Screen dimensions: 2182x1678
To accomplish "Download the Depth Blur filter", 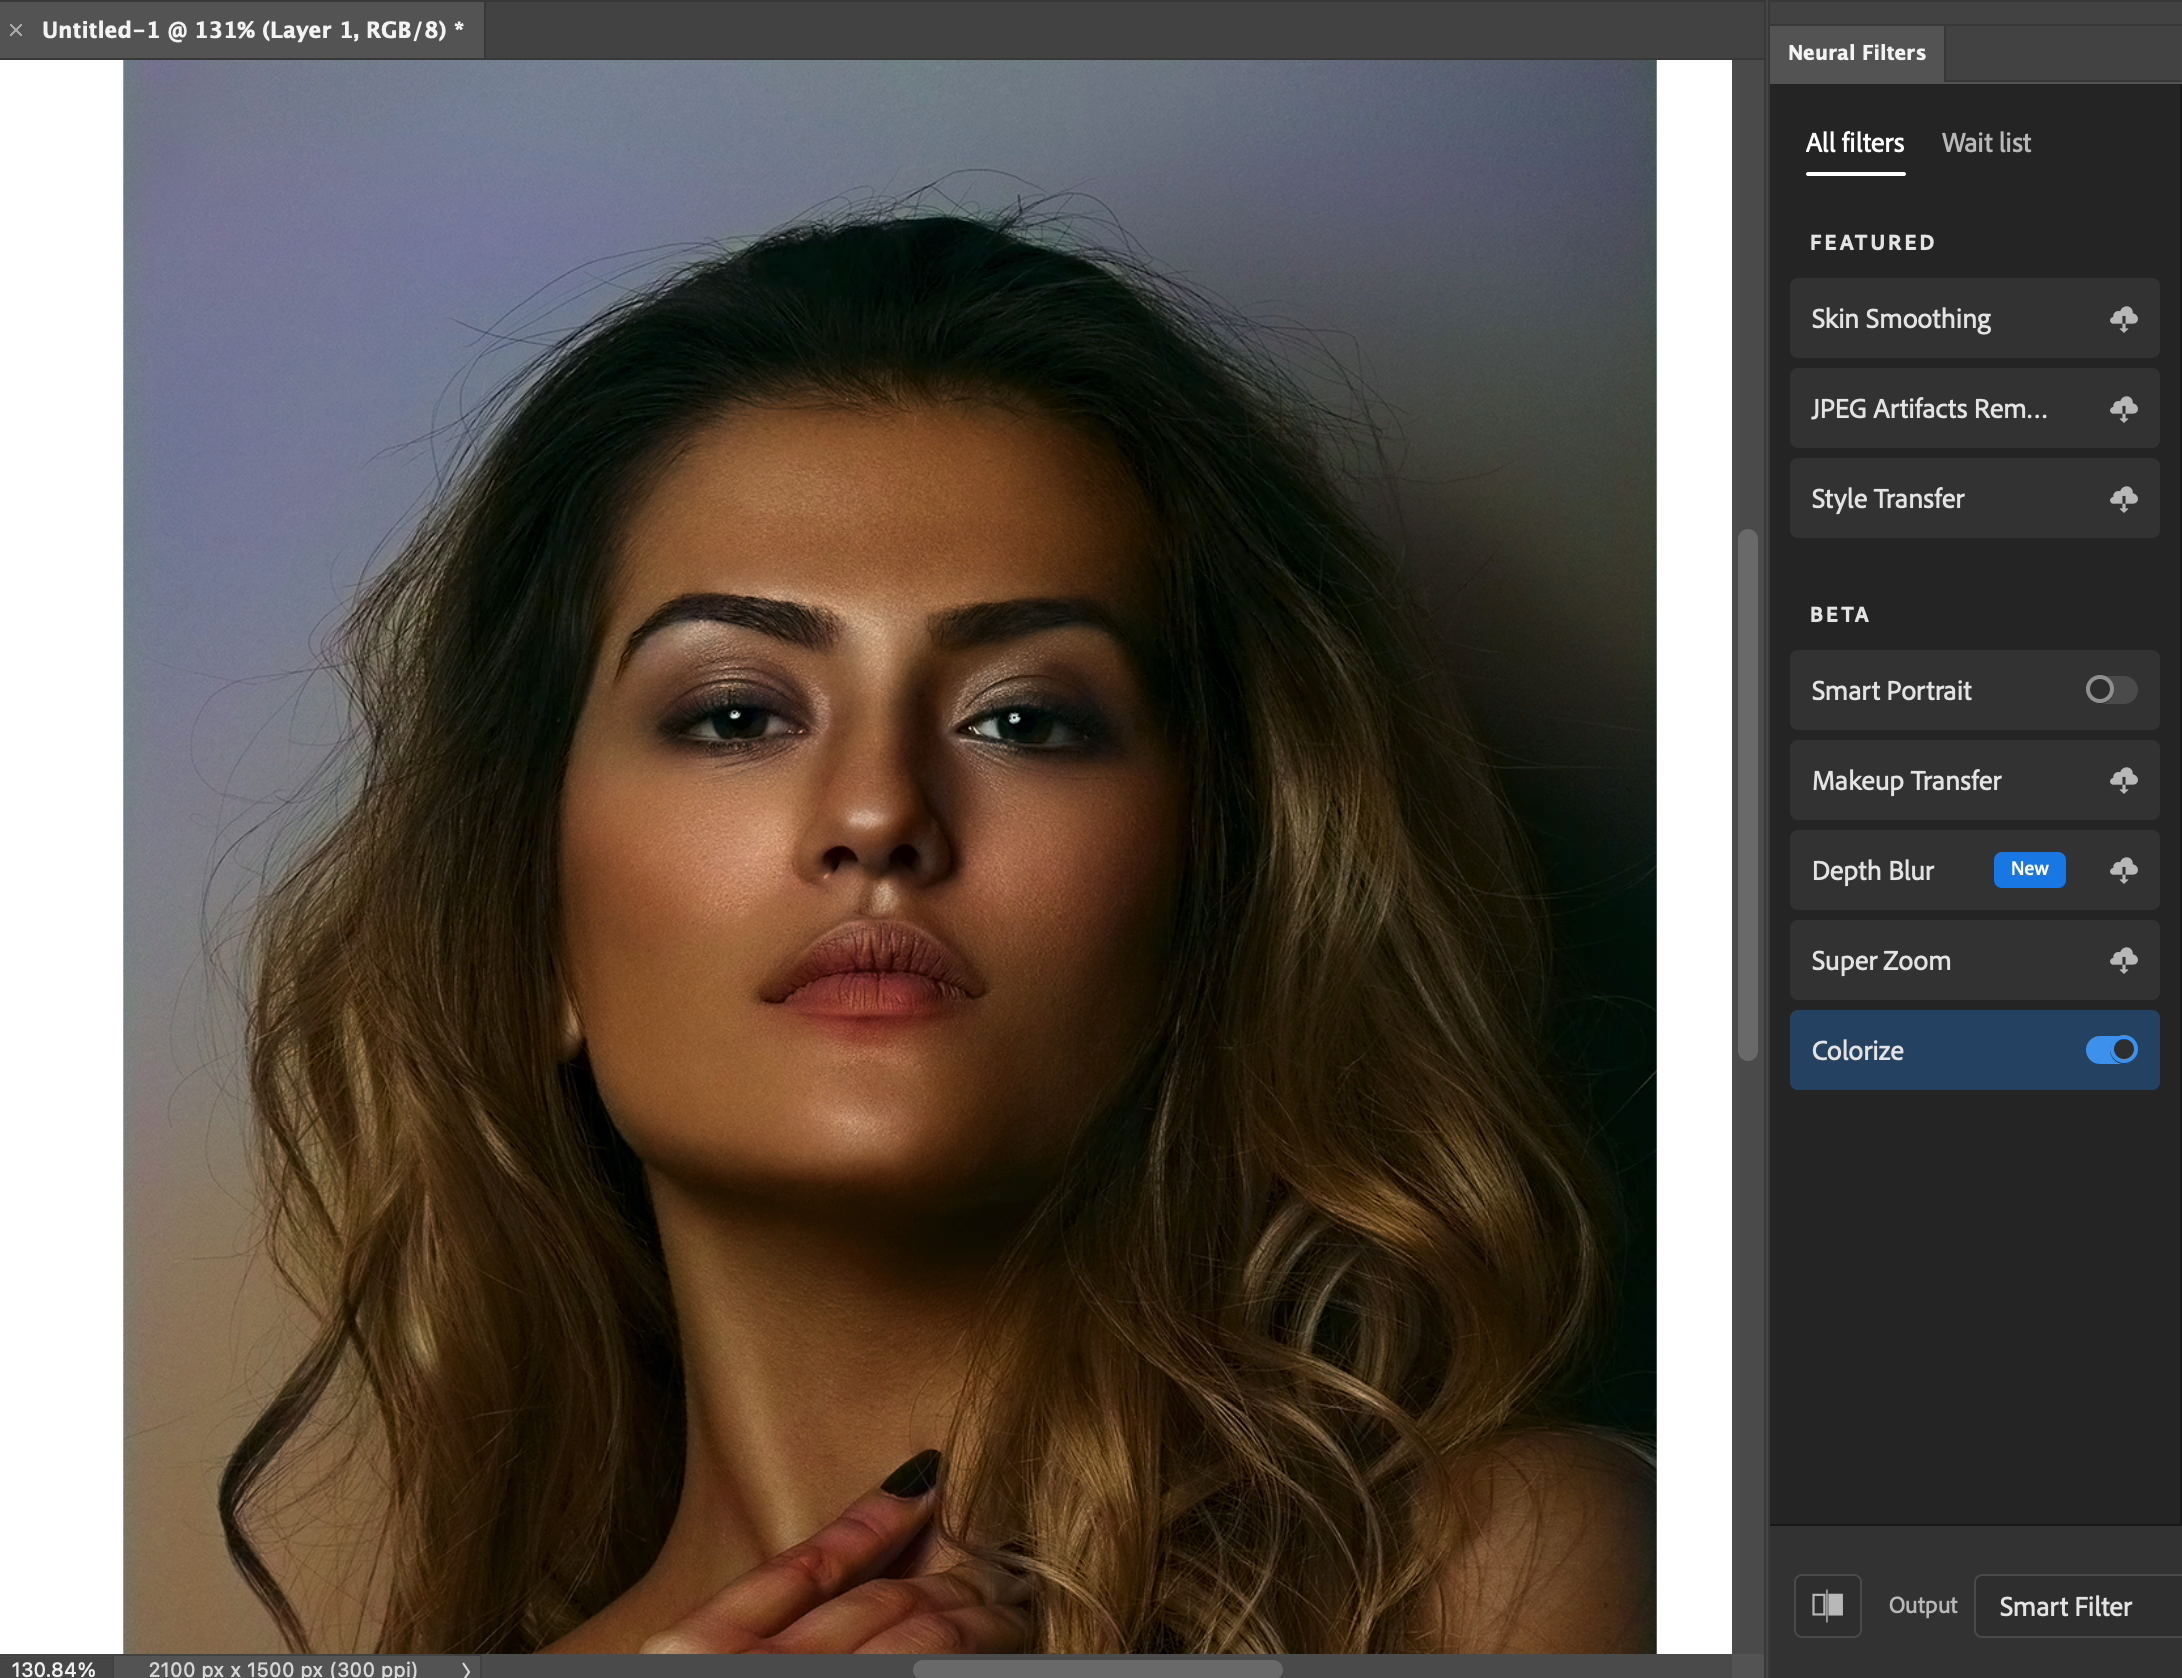I will tap(2124, 870).
